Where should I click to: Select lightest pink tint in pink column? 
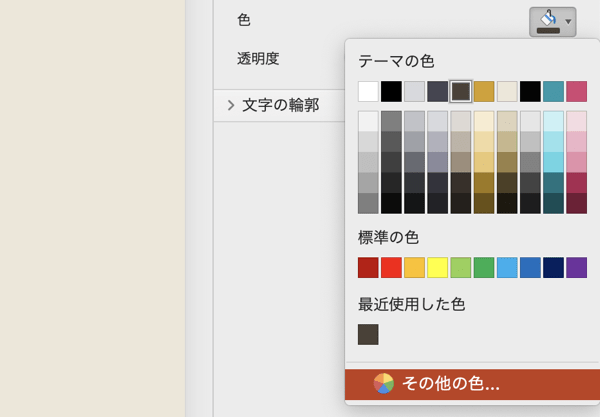point(577,122)
